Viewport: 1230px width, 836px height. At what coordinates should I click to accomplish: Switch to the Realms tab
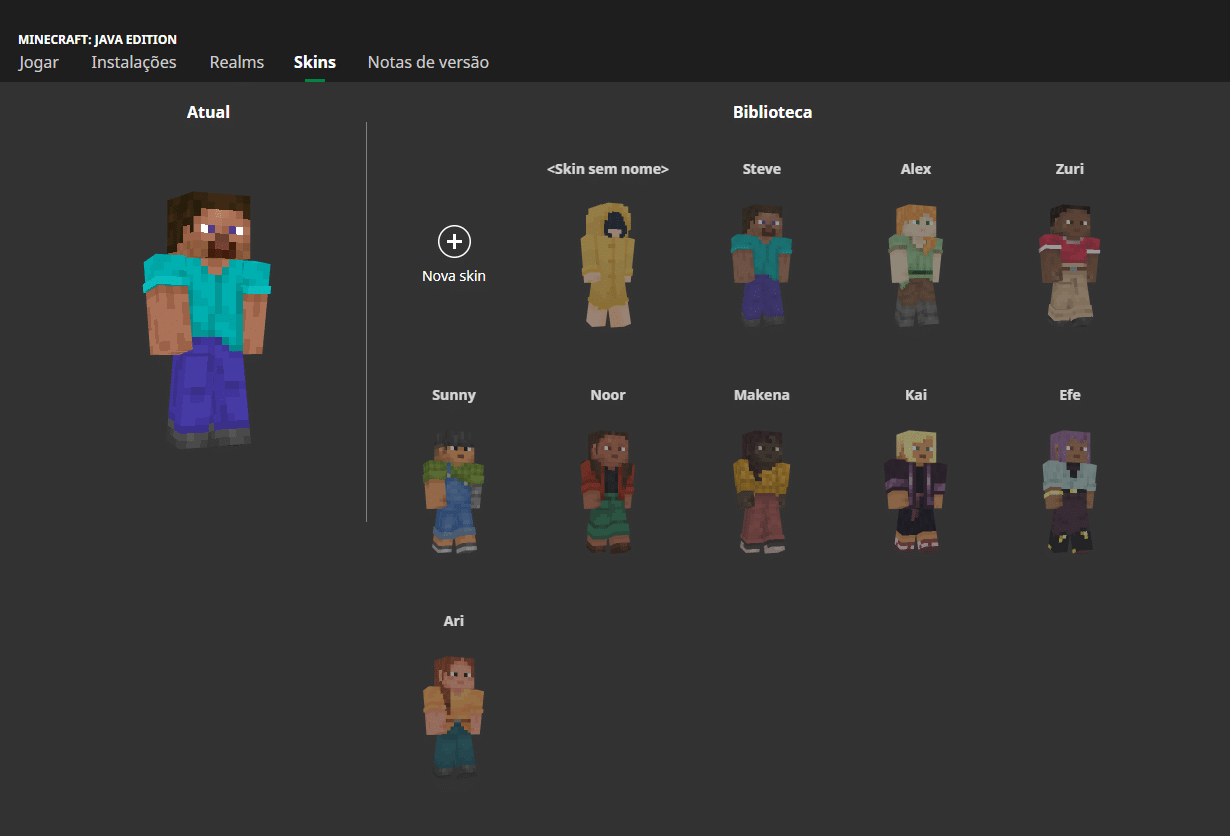[x=236, y=62]
